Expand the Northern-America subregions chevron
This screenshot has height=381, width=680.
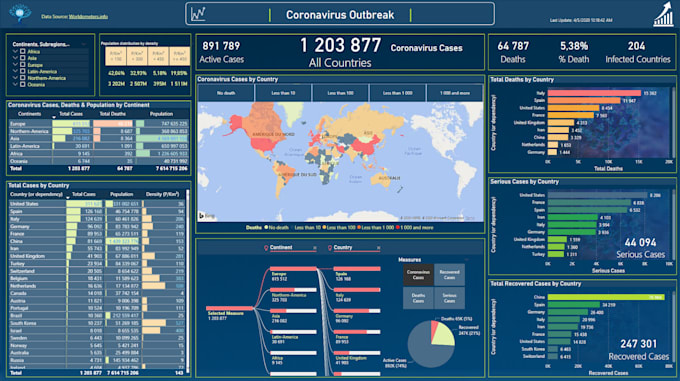click(x=15, y=78)
